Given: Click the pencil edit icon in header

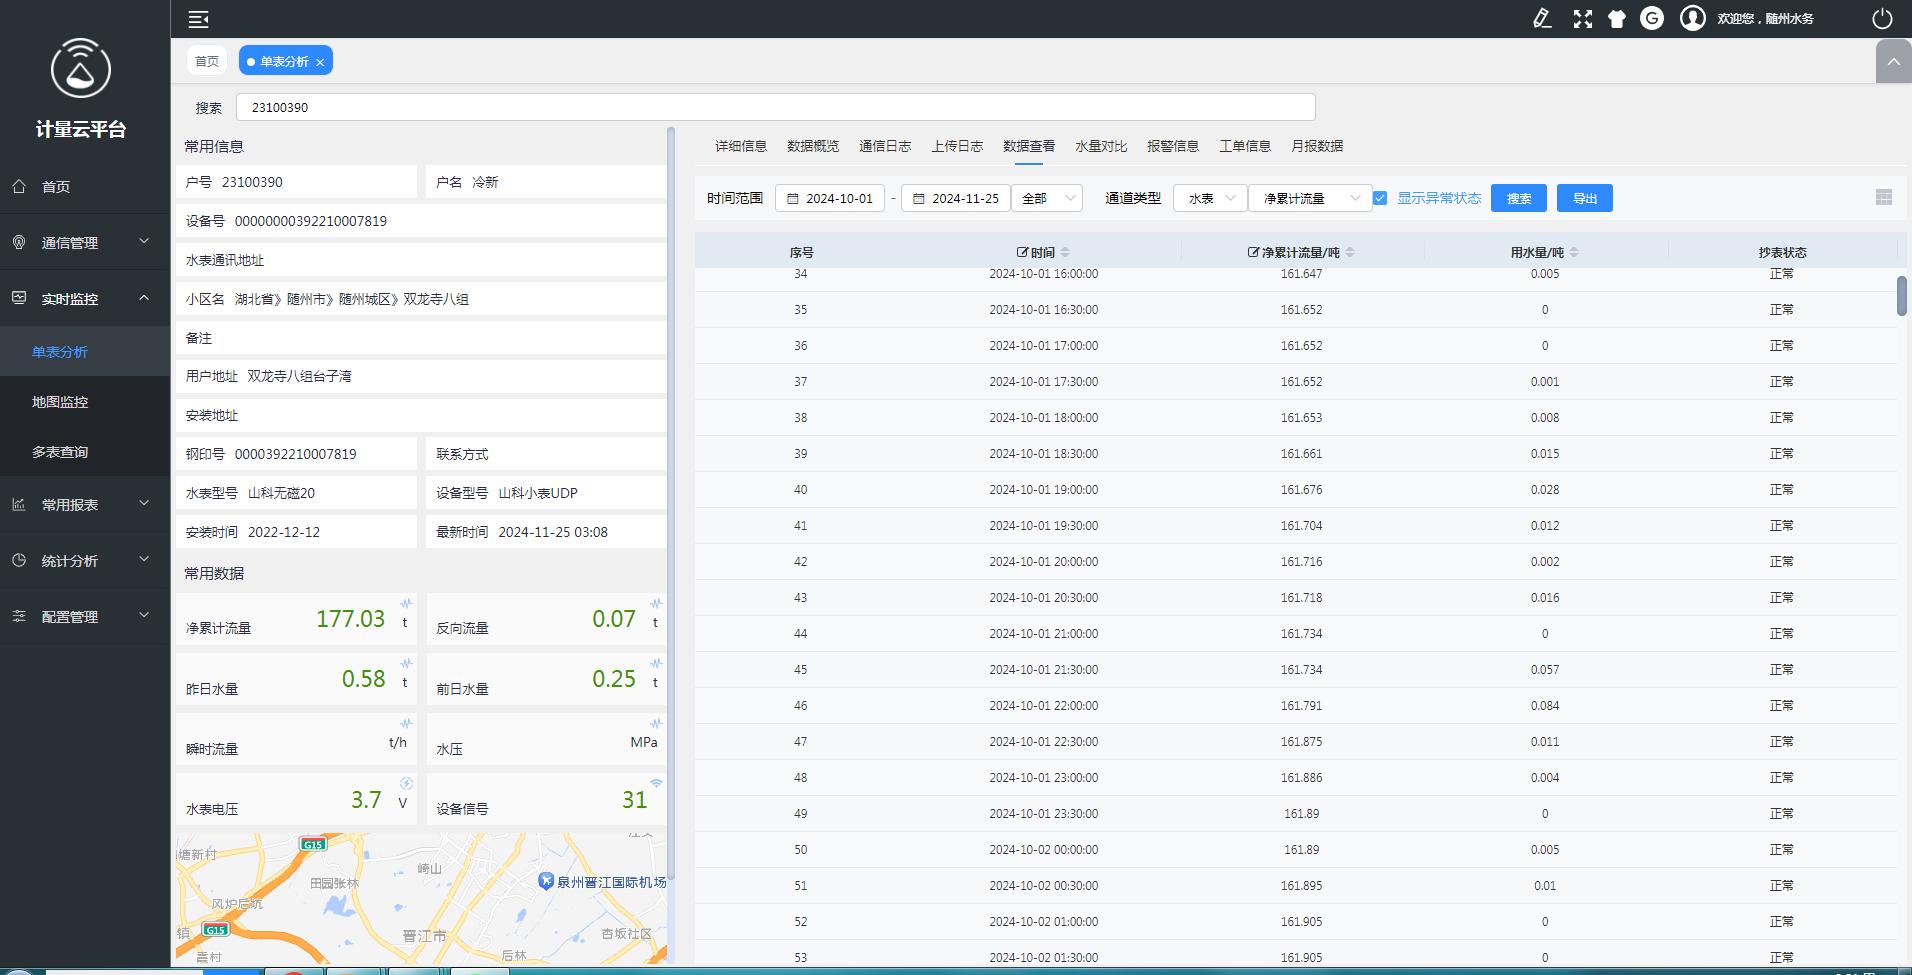Looking at the screenshot, I should click(1542, 19).
